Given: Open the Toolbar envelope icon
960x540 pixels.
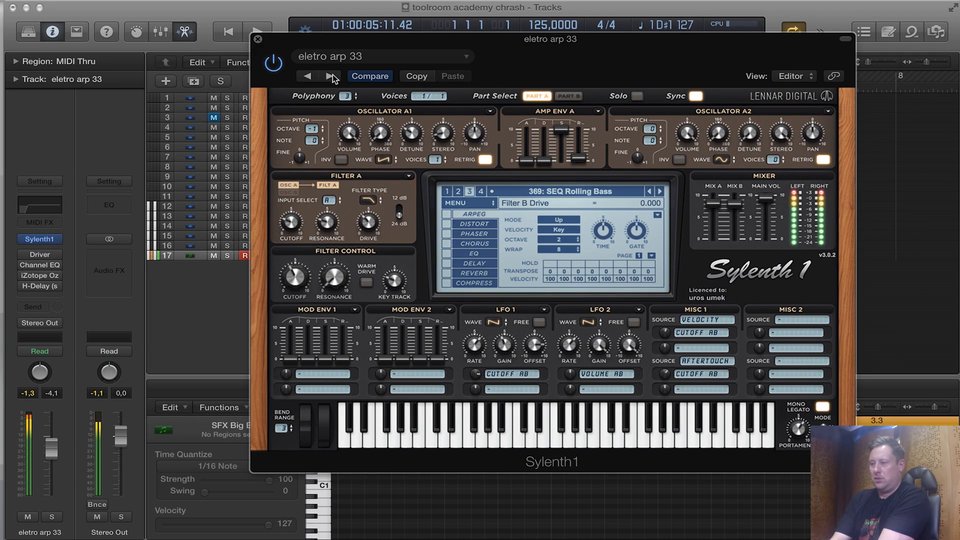Looking at the screenshot, I should pyautogui.click(x=76, y=32).
